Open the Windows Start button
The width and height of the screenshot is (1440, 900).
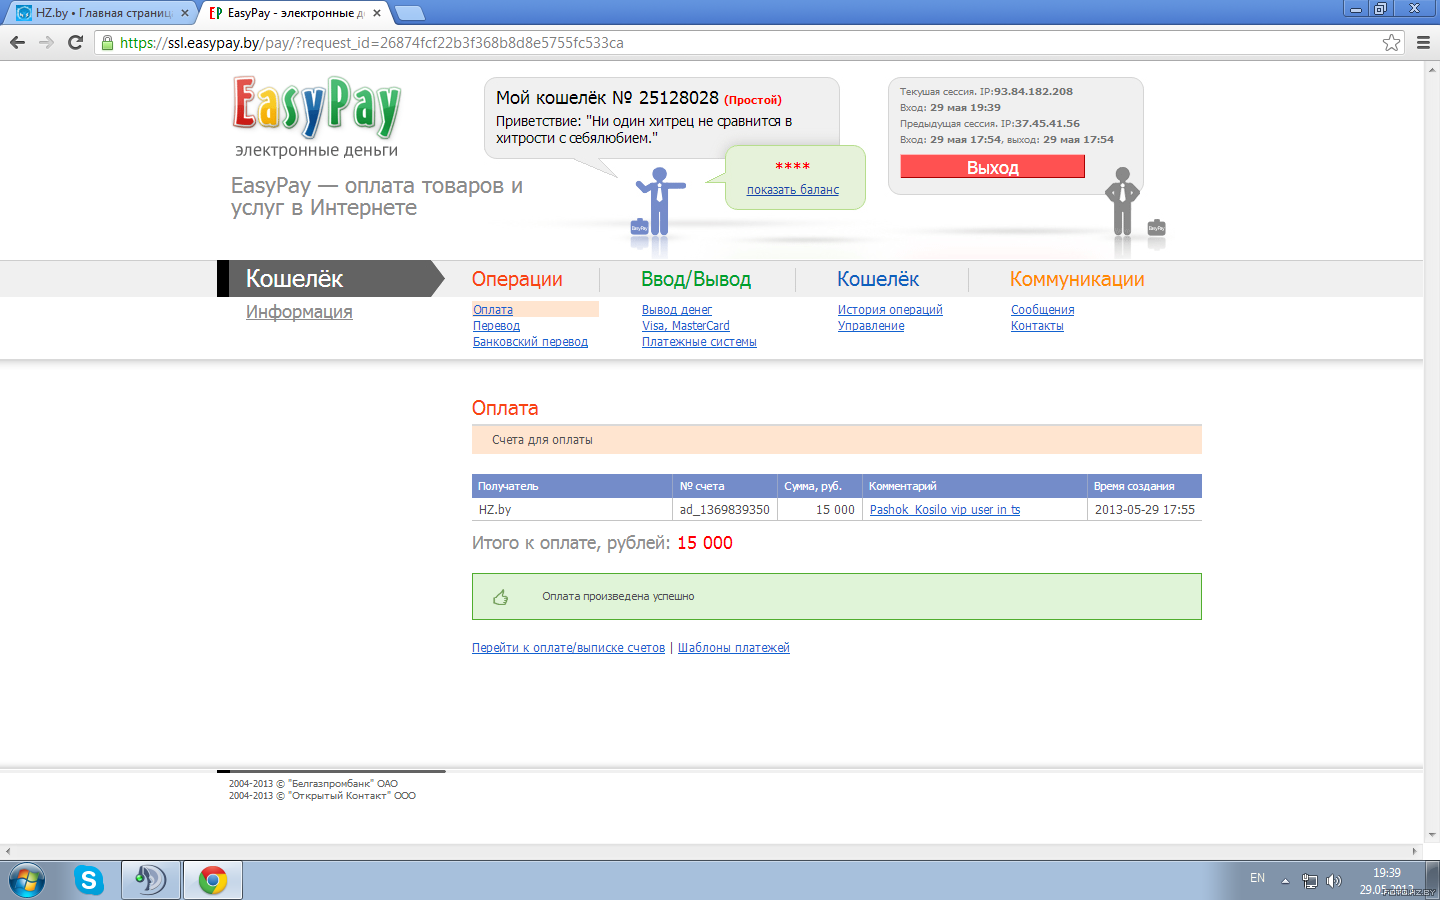(x=26, y=880)
